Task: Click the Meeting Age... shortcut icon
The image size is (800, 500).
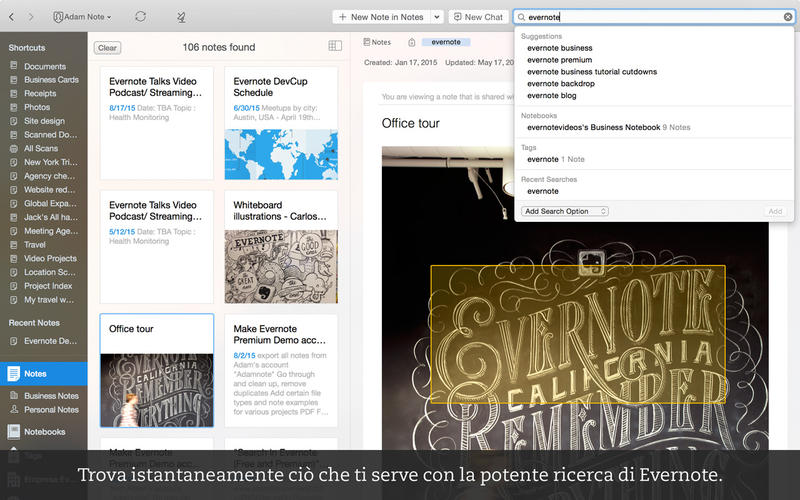Action: point(14,231)
